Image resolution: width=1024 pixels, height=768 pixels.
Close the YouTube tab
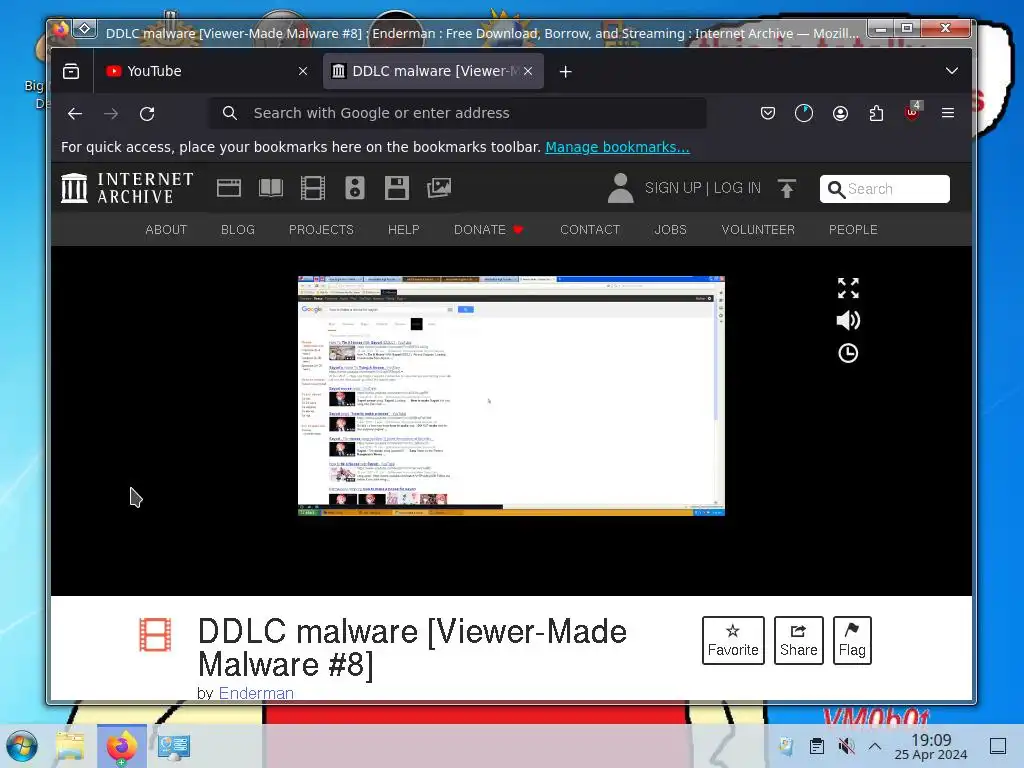pos(302,71)
